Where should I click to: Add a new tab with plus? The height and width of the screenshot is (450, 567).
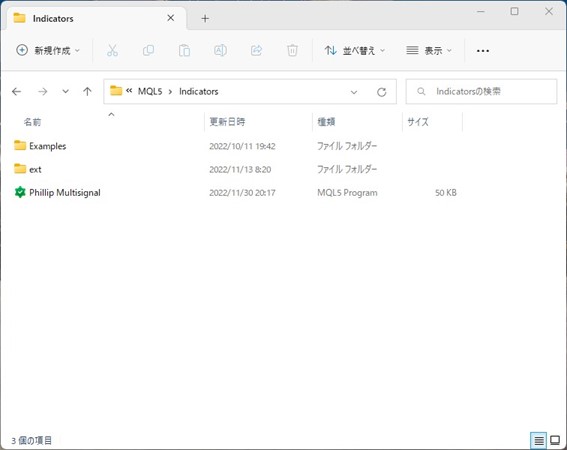[205, 18]
